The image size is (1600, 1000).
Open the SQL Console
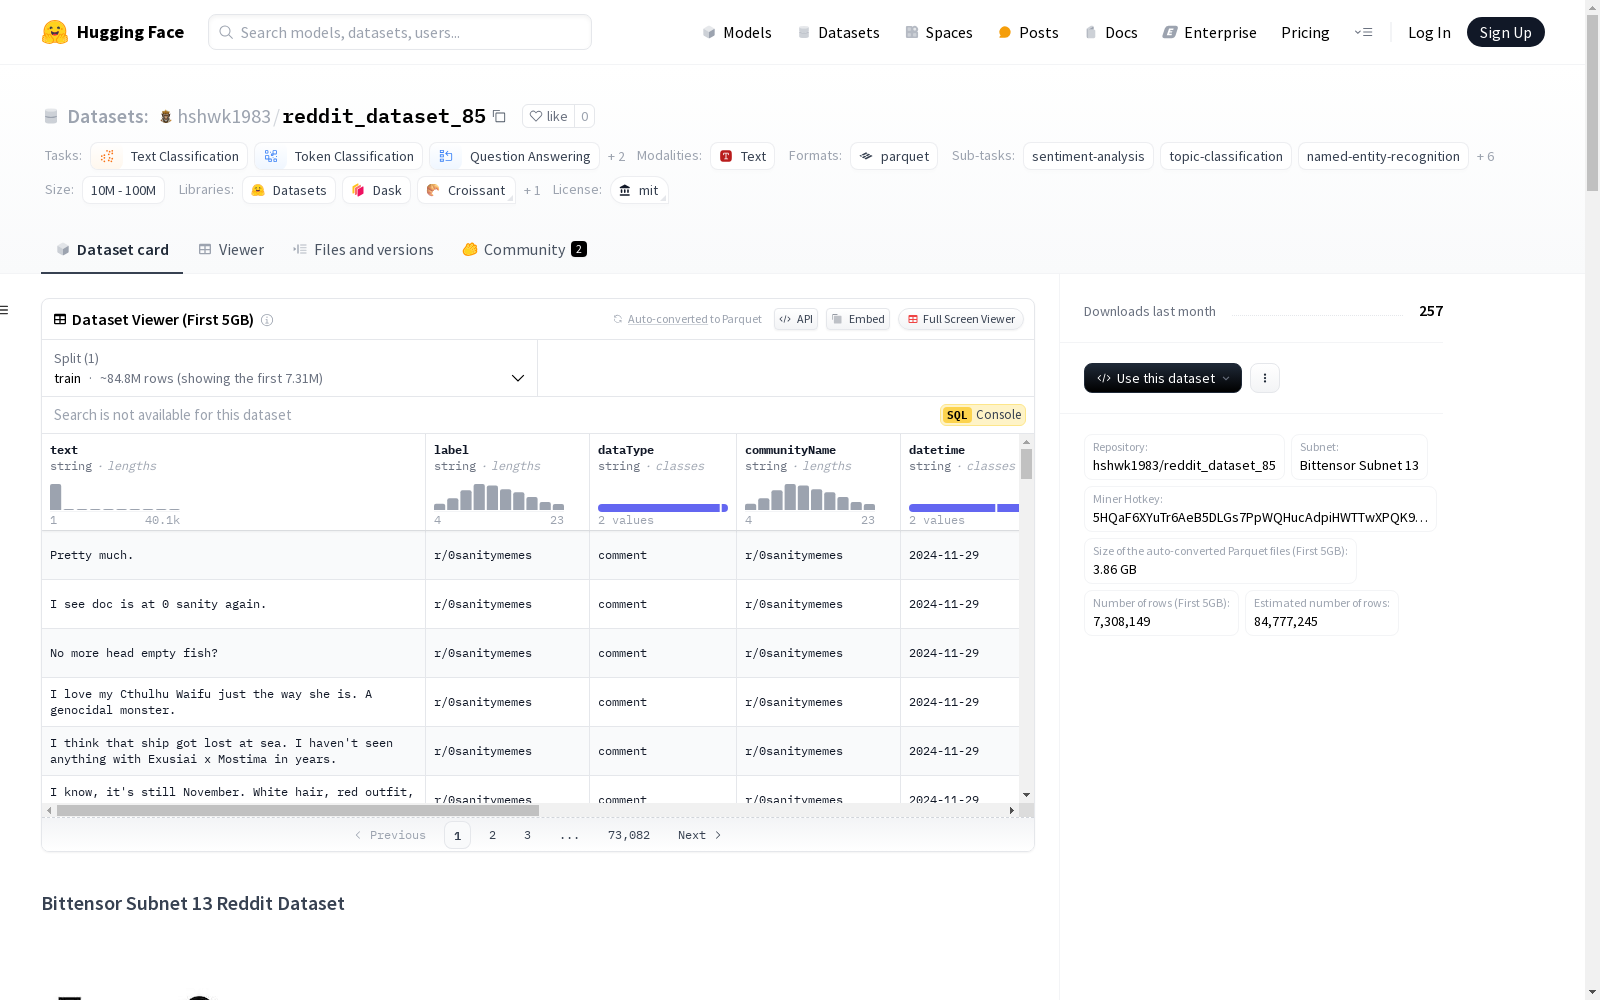tap(983, 415)
